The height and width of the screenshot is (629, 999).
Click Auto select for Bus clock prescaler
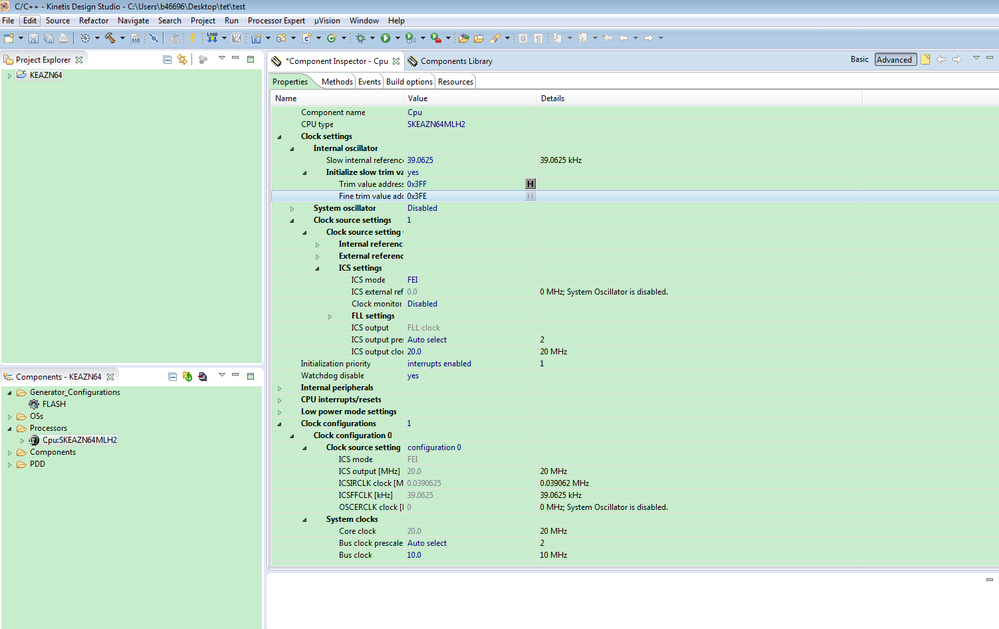tap(427, 543)
